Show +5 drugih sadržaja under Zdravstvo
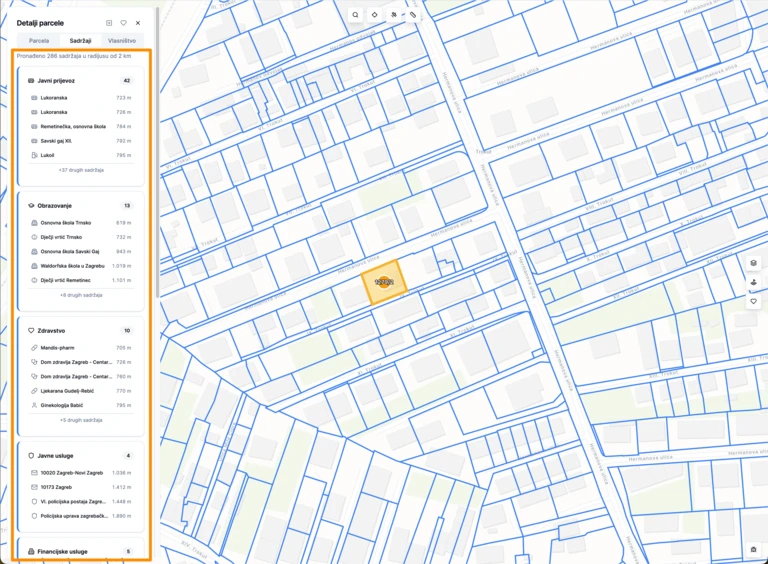 tap(82, 420)
